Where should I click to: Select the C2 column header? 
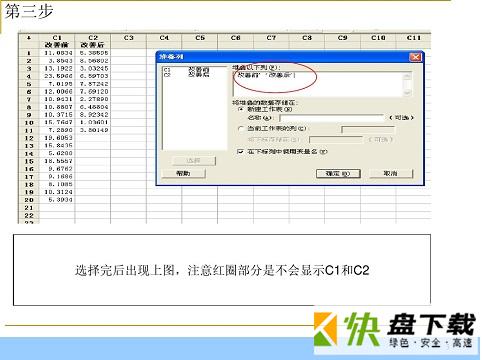pos(93,38)
